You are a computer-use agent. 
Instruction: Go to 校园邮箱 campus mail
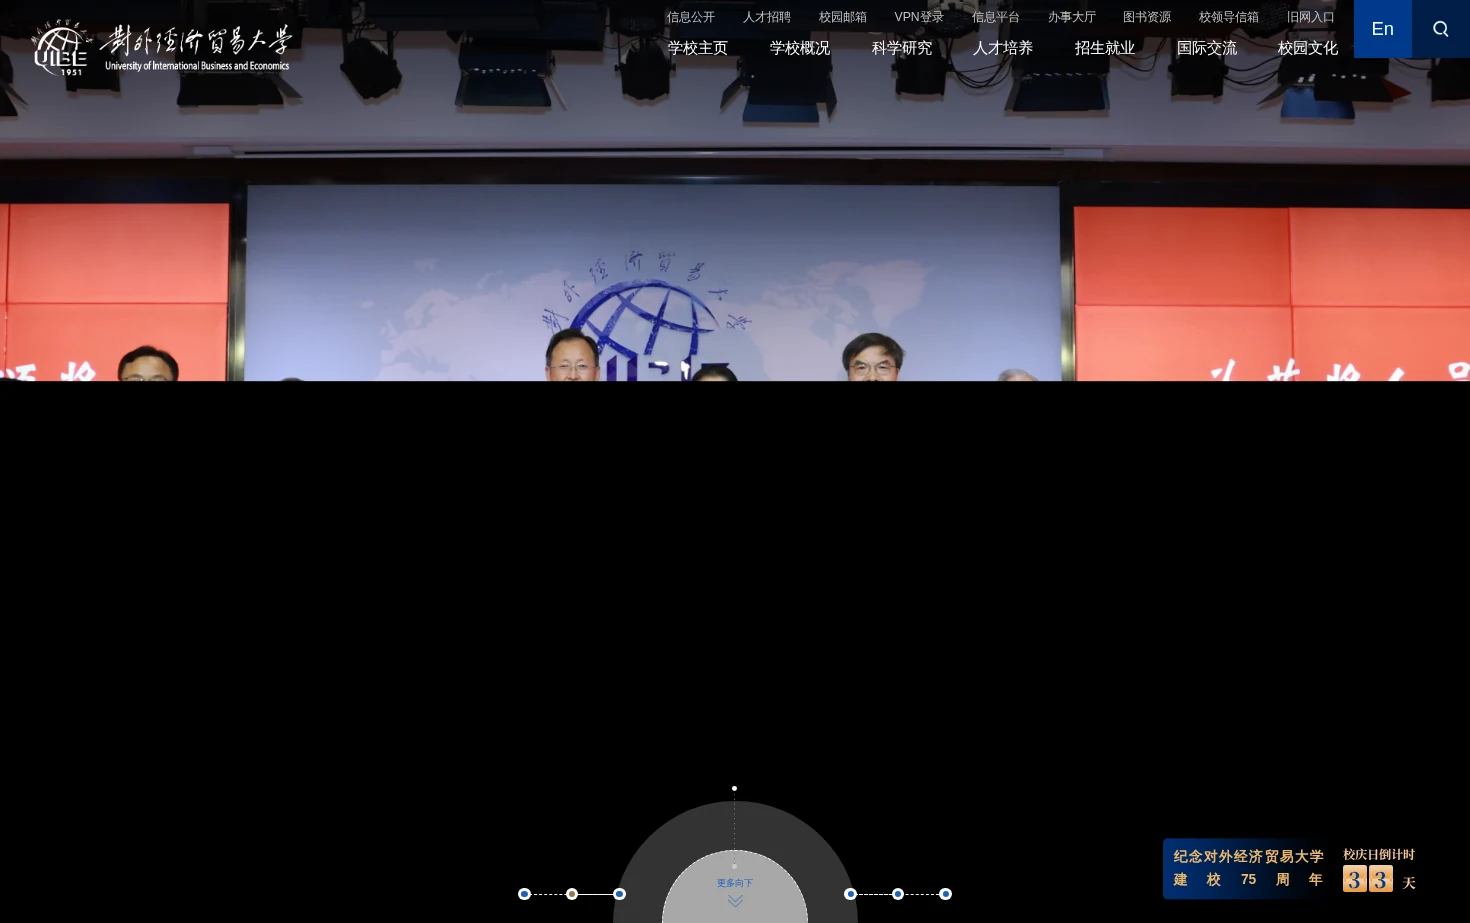[843, 17]
